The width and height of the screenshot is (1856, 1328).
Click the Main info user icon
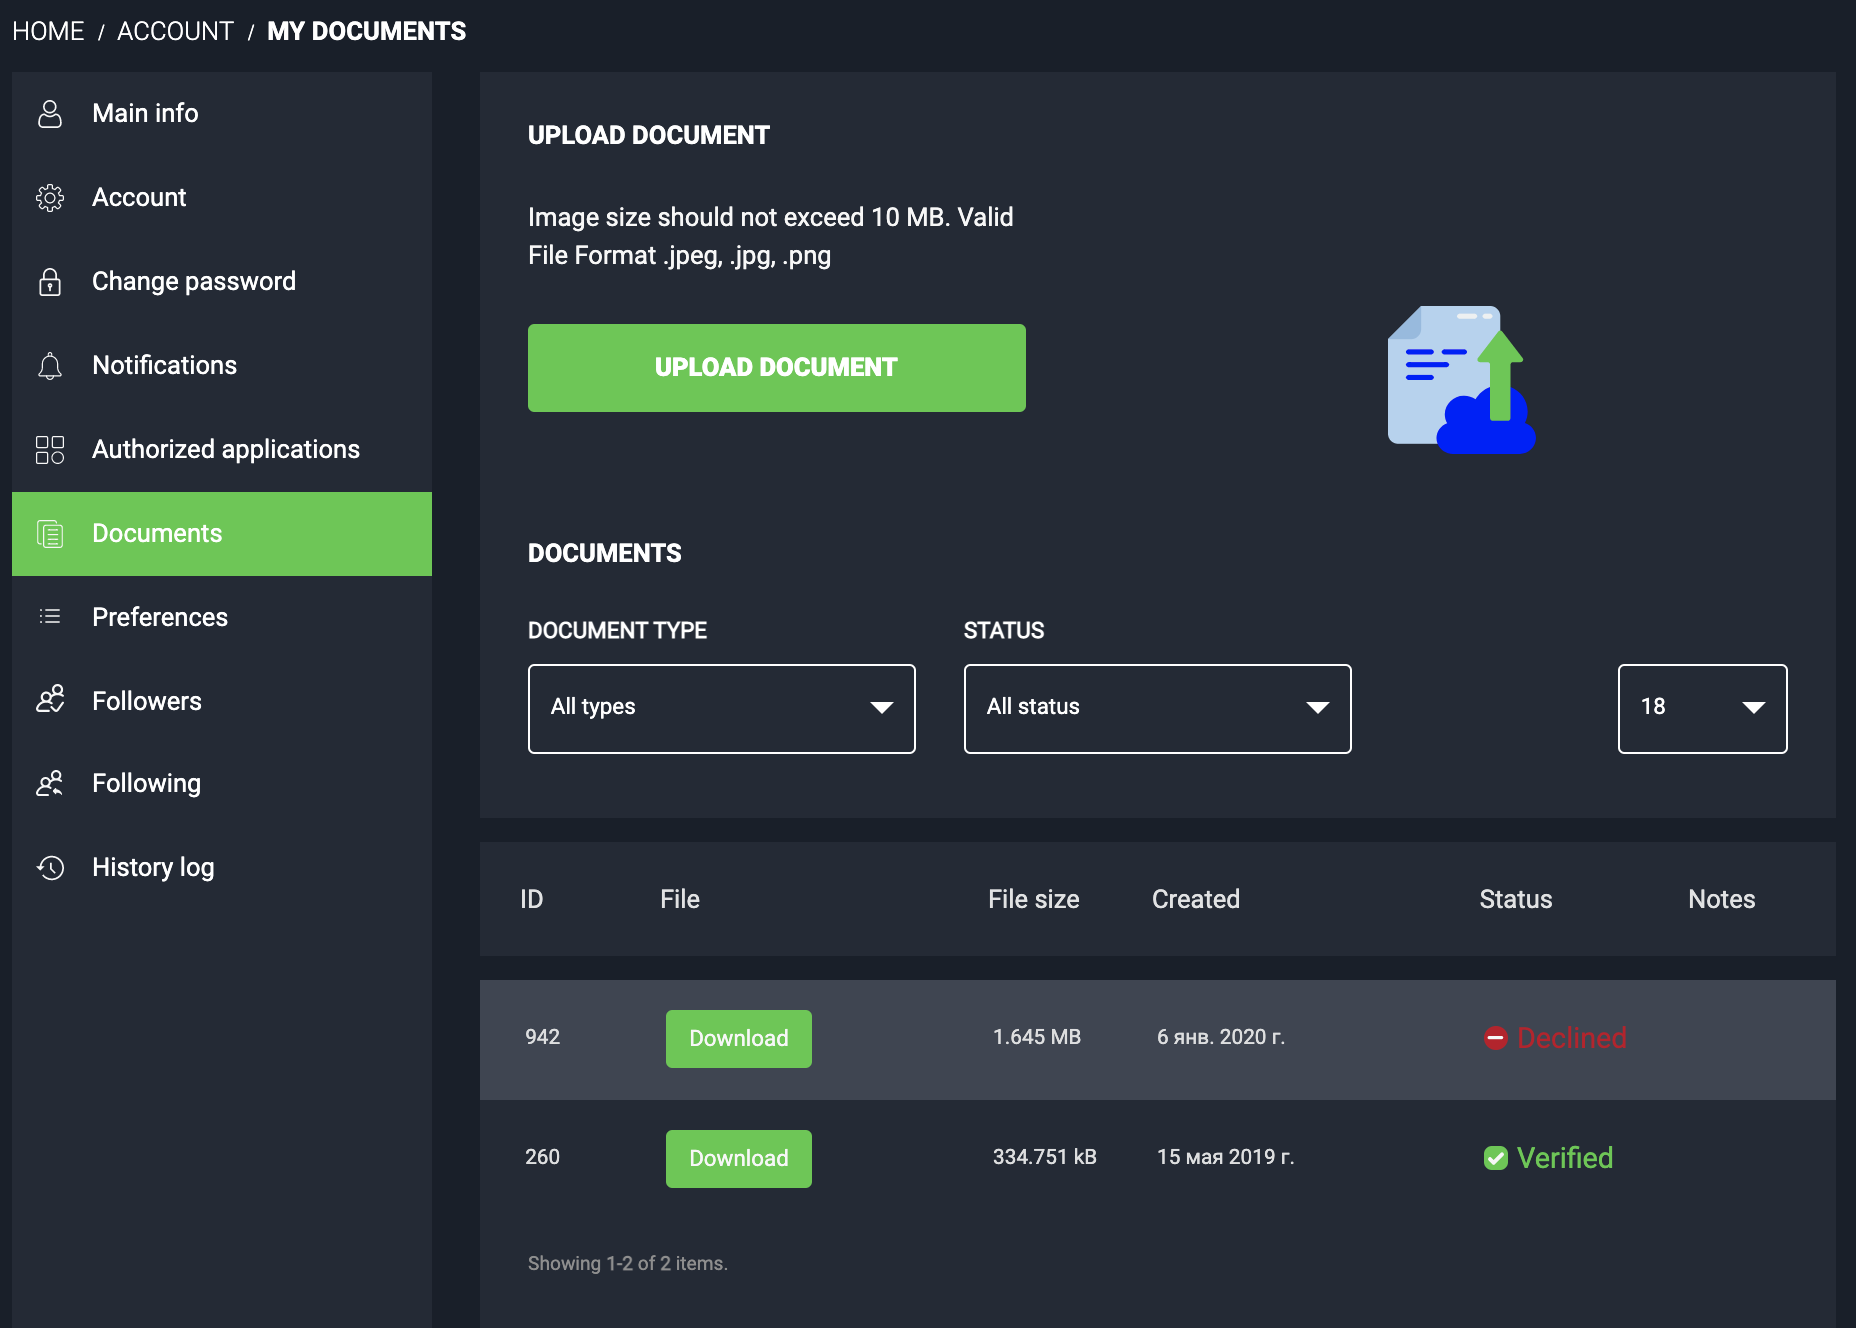click(x=50, y=114)
